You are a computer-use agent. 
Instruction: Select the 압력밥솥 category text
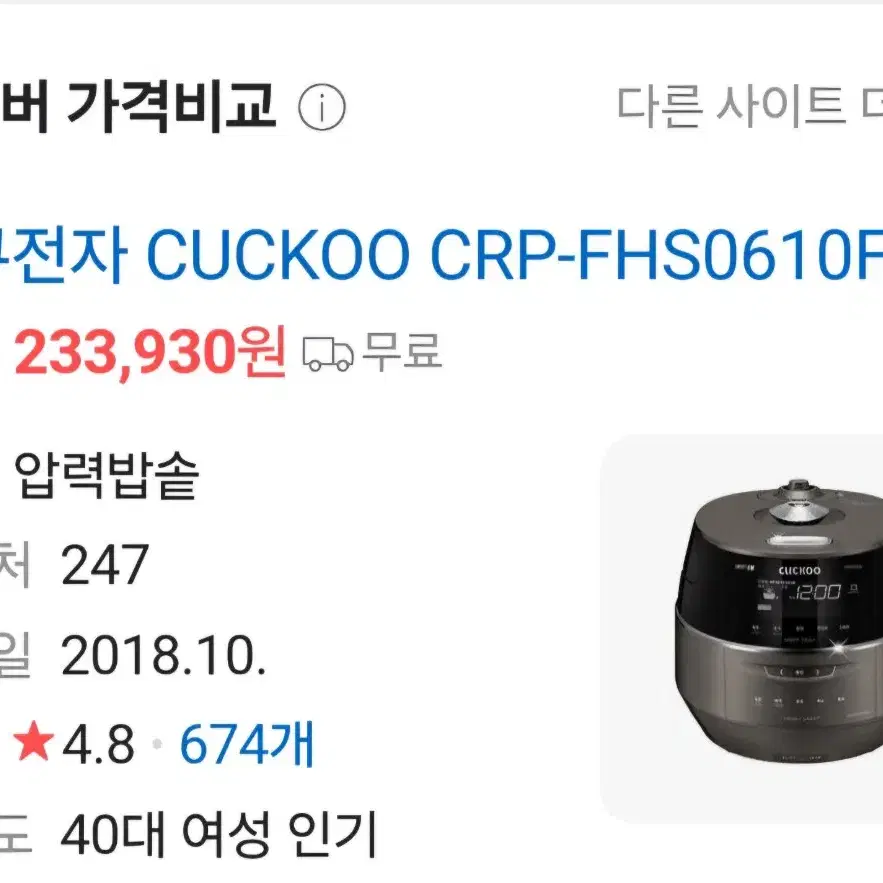106,476
